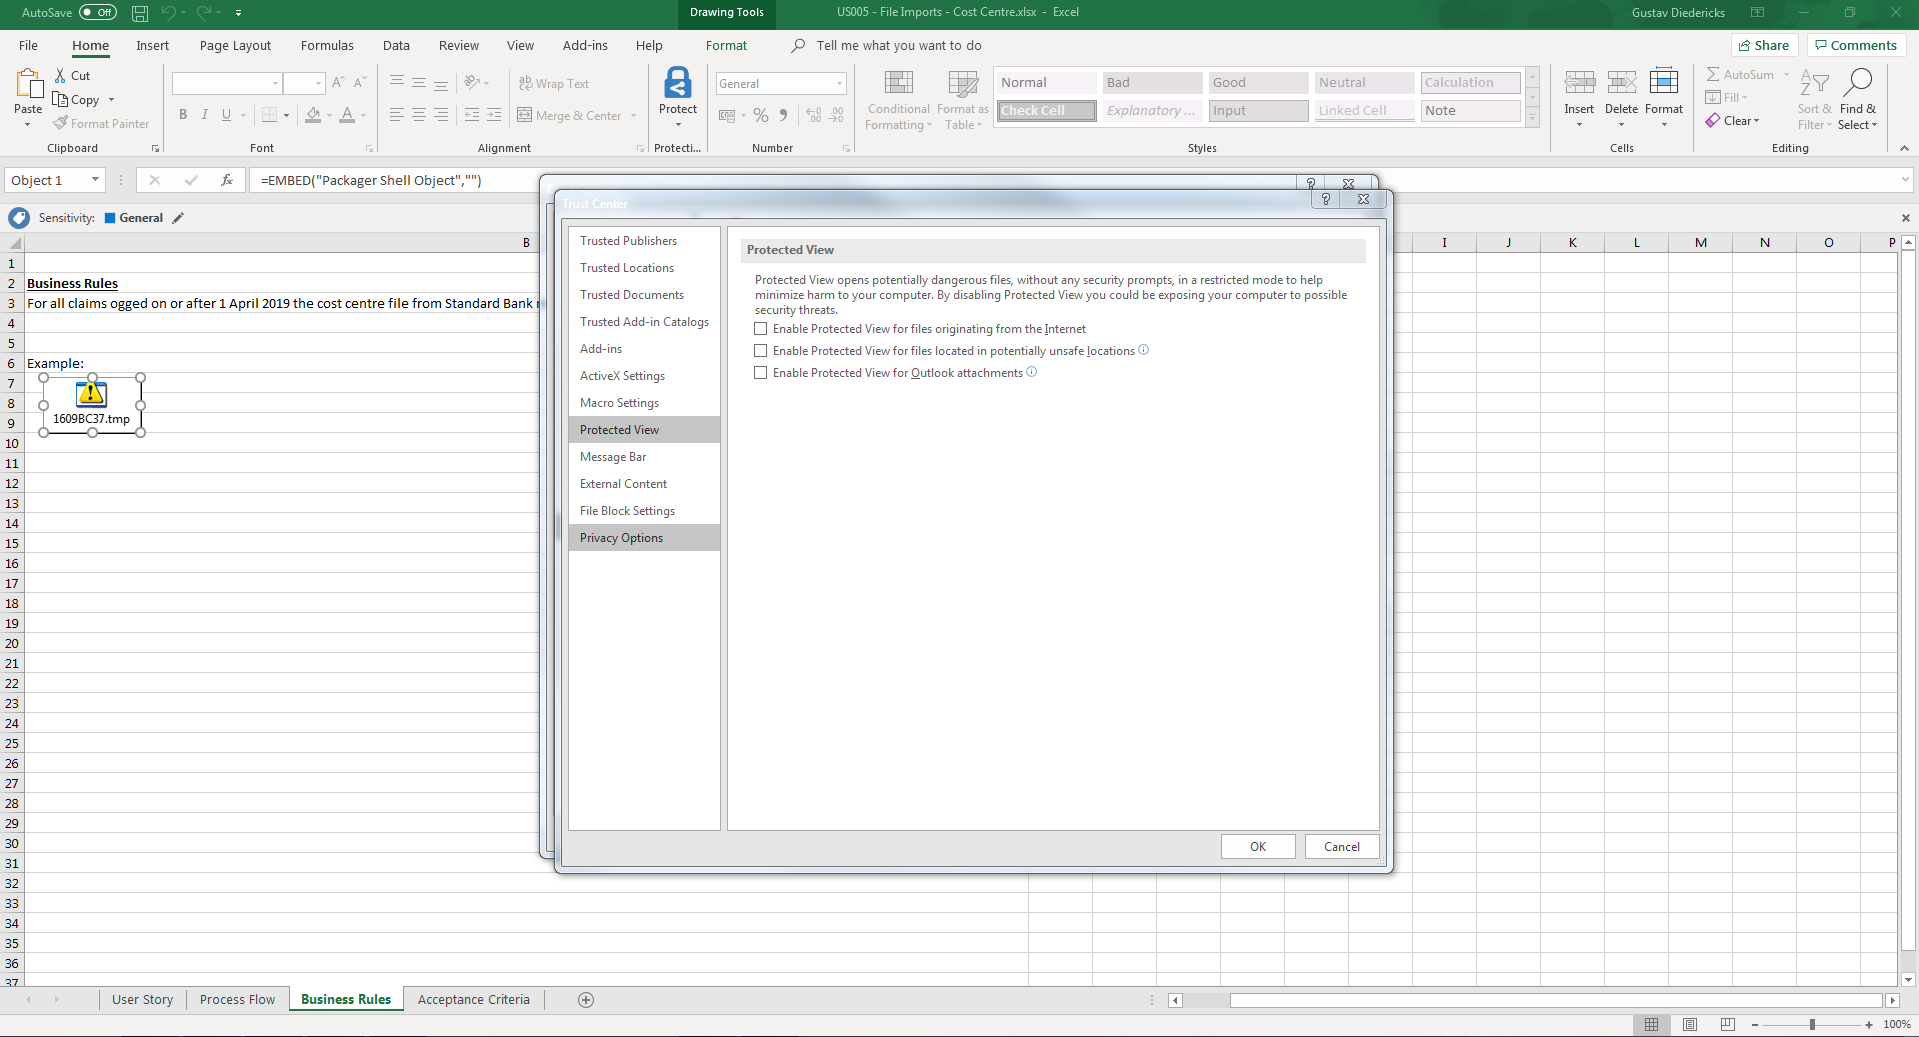Screen dimensions: 1919x1037
Task: Click the Format Painter brush
Action: pyautogui.click(x=61, y=123)
